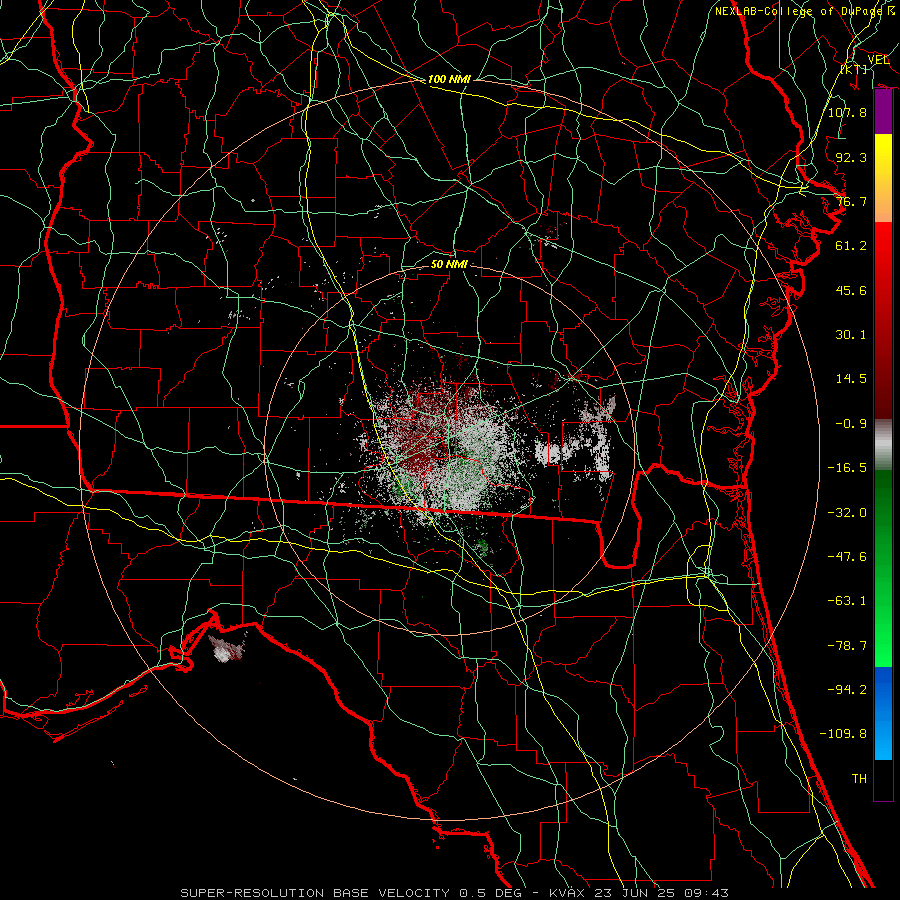Select the -16.5 legend value
The width and height of the screenshot is (900, 900).
point(847,468)
